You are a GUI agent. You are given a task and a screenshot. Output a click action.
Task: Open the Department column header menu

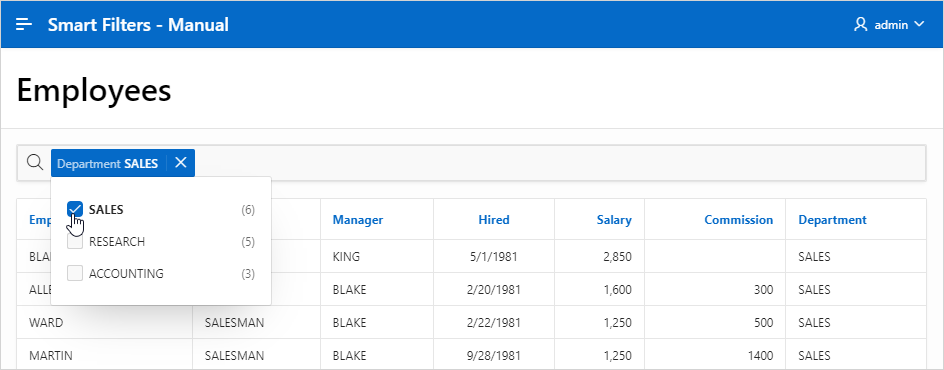point(833,220)
